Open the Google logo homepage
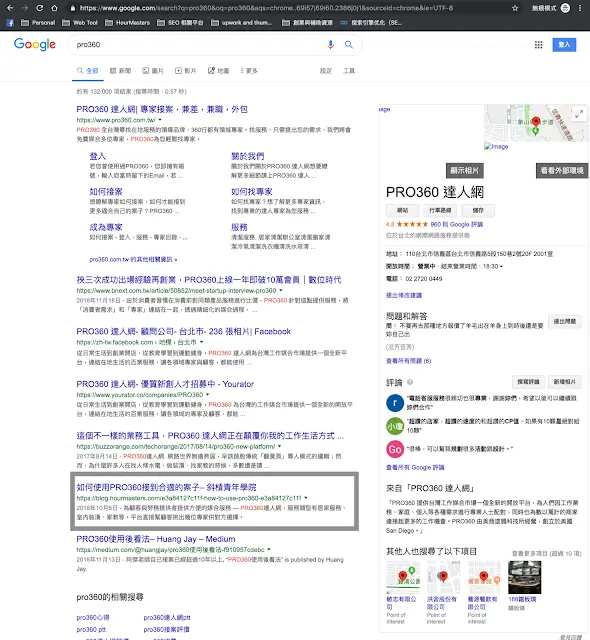590x640 pixels. coord(34,44)
